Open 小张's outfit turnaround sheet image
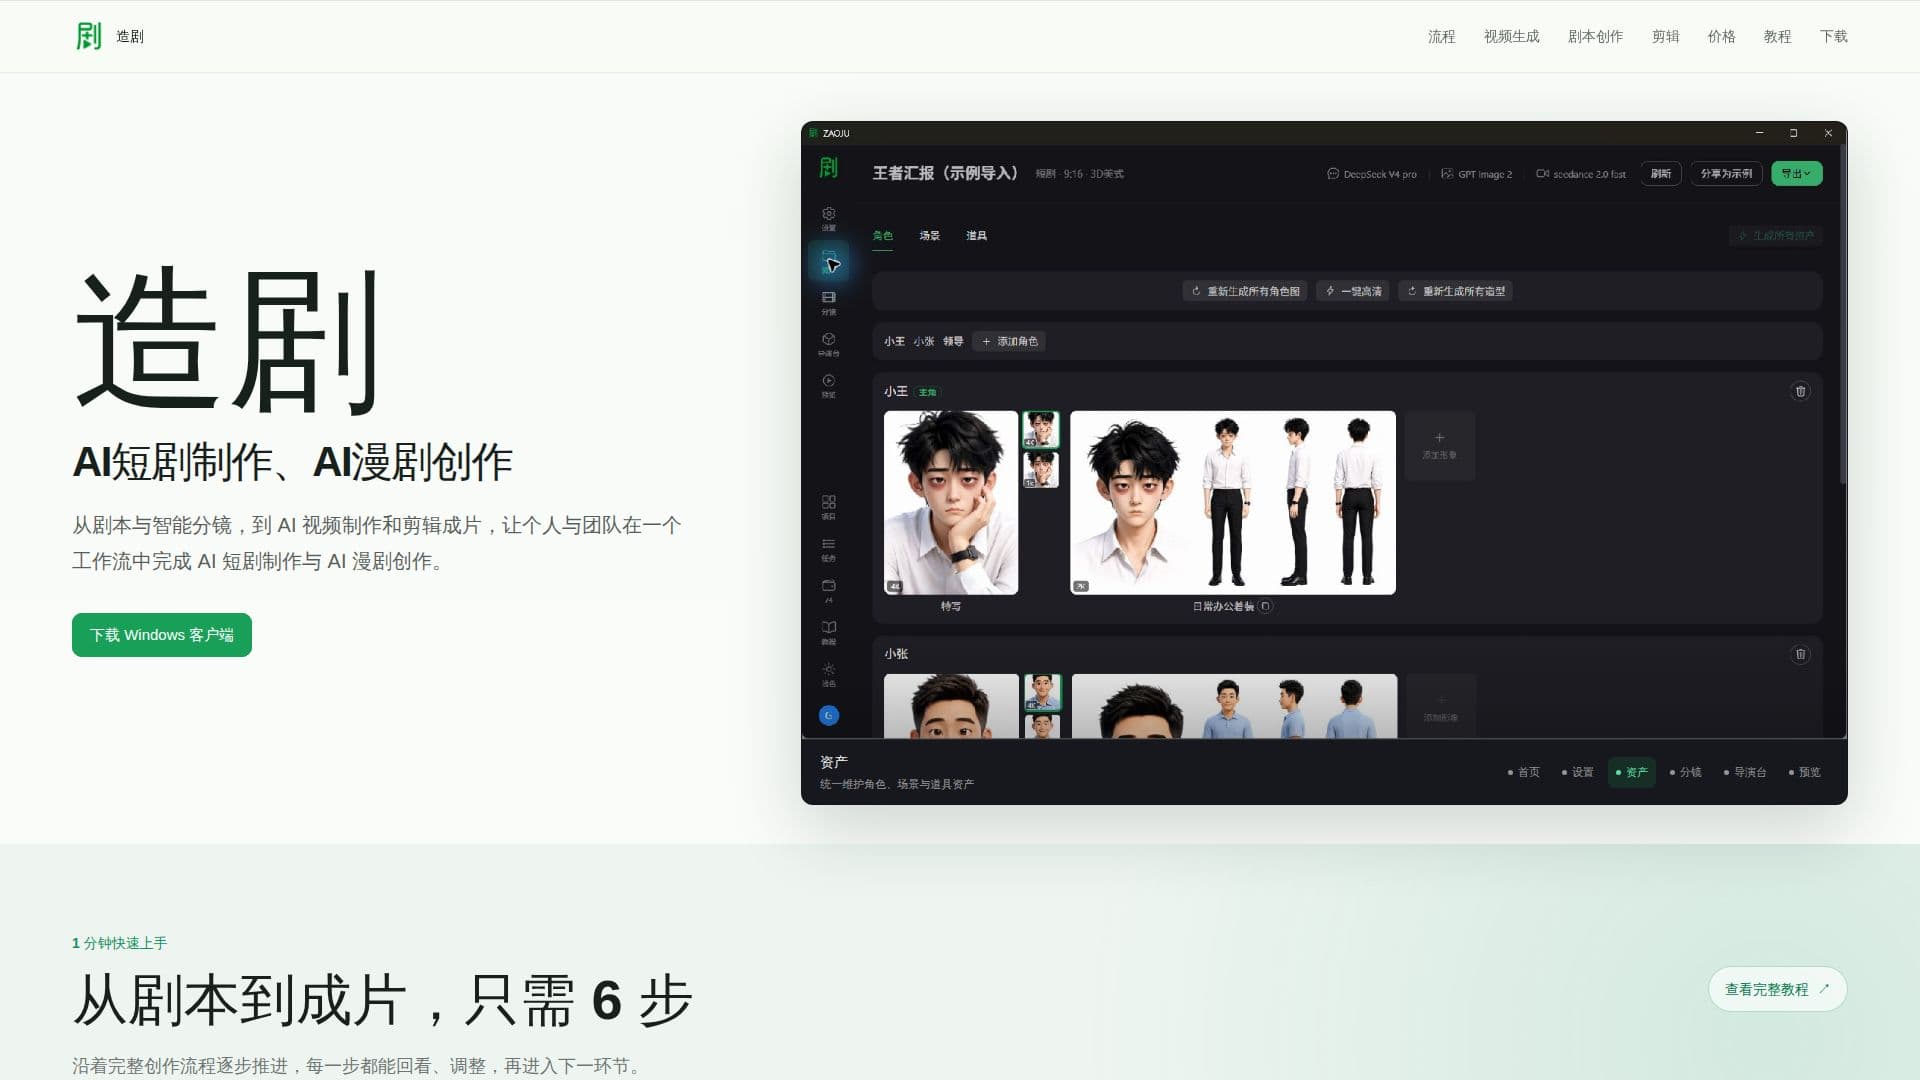1920x1080 pixels. 1234,707
